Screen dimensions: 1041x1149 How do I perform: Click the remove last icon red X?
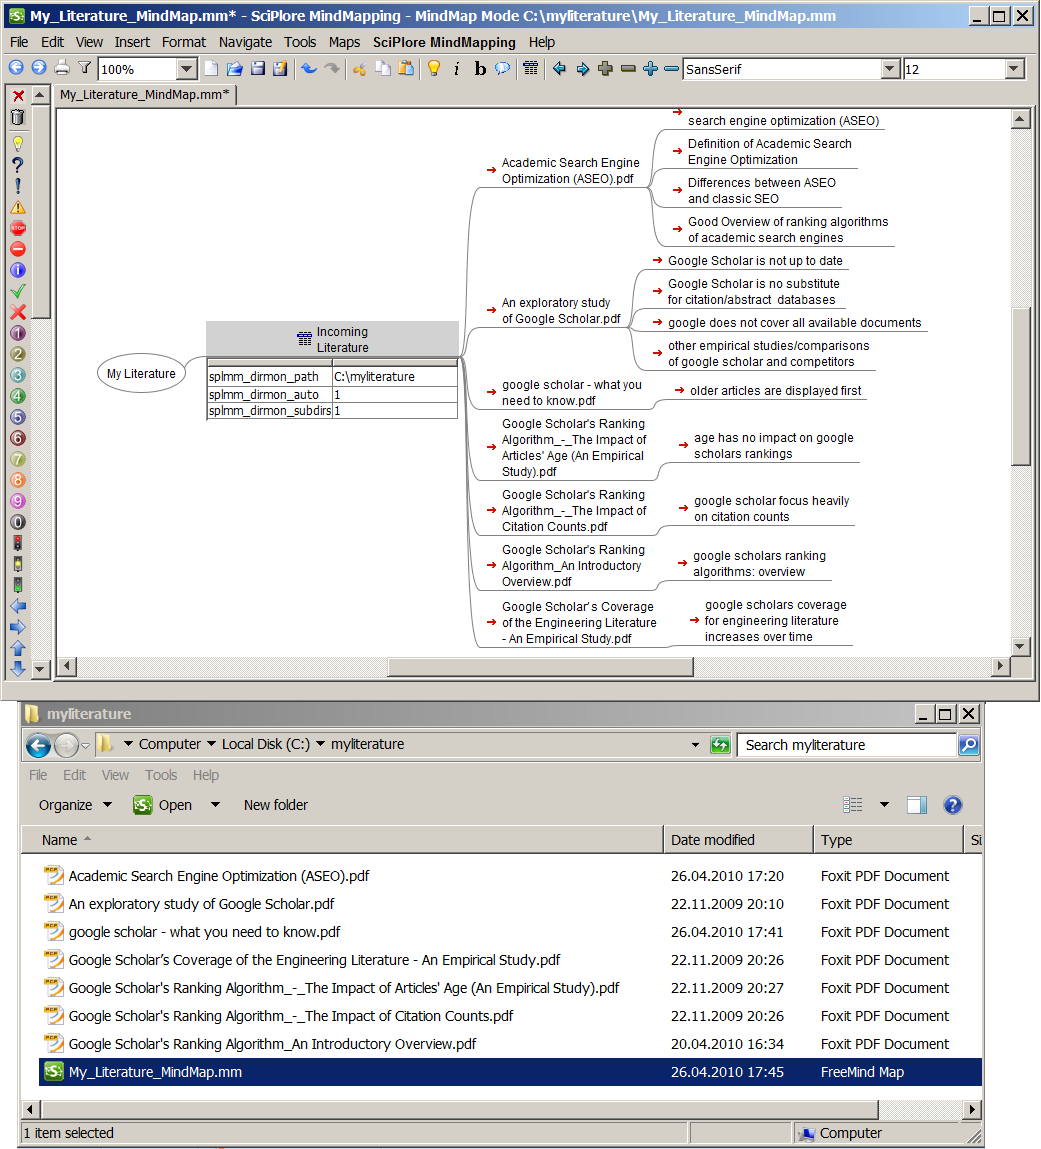click(18, 96)
